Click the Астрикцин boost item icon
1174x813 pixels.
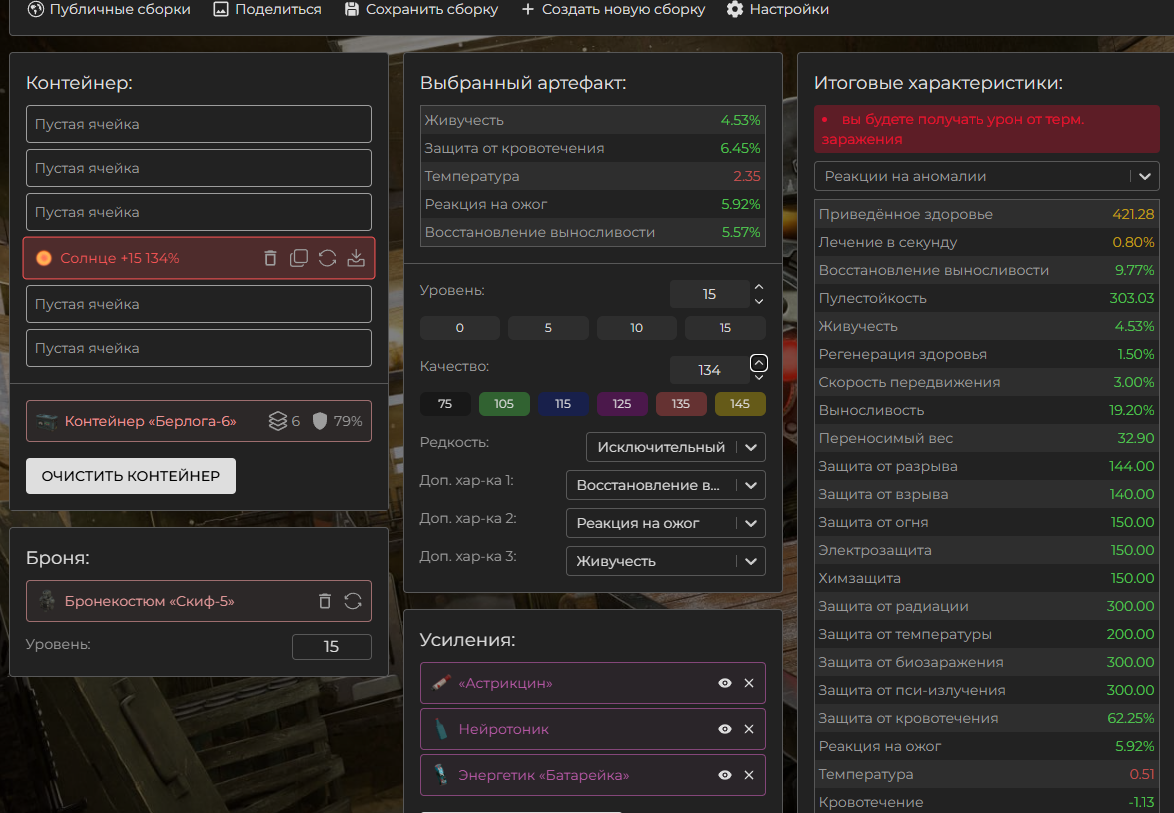click(441, 683)
